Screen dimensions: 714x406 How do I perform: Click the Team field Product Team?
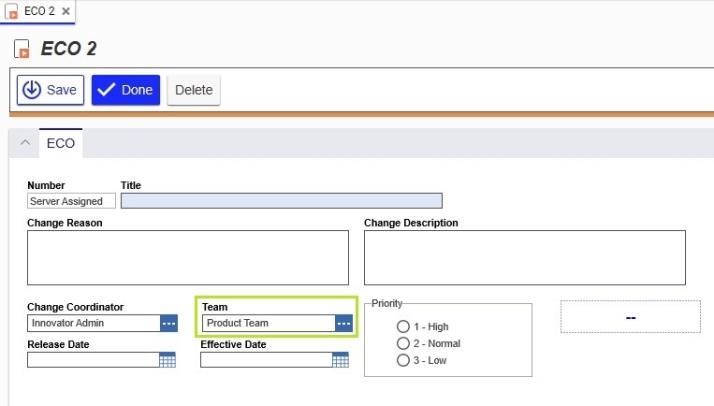(269, 323)
